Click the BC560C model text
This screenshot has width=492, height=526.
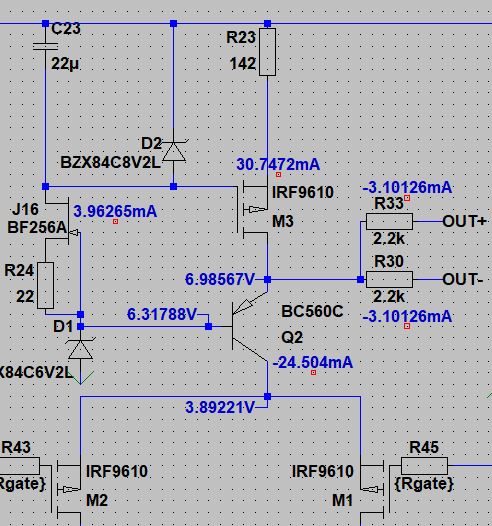point(312,311)
